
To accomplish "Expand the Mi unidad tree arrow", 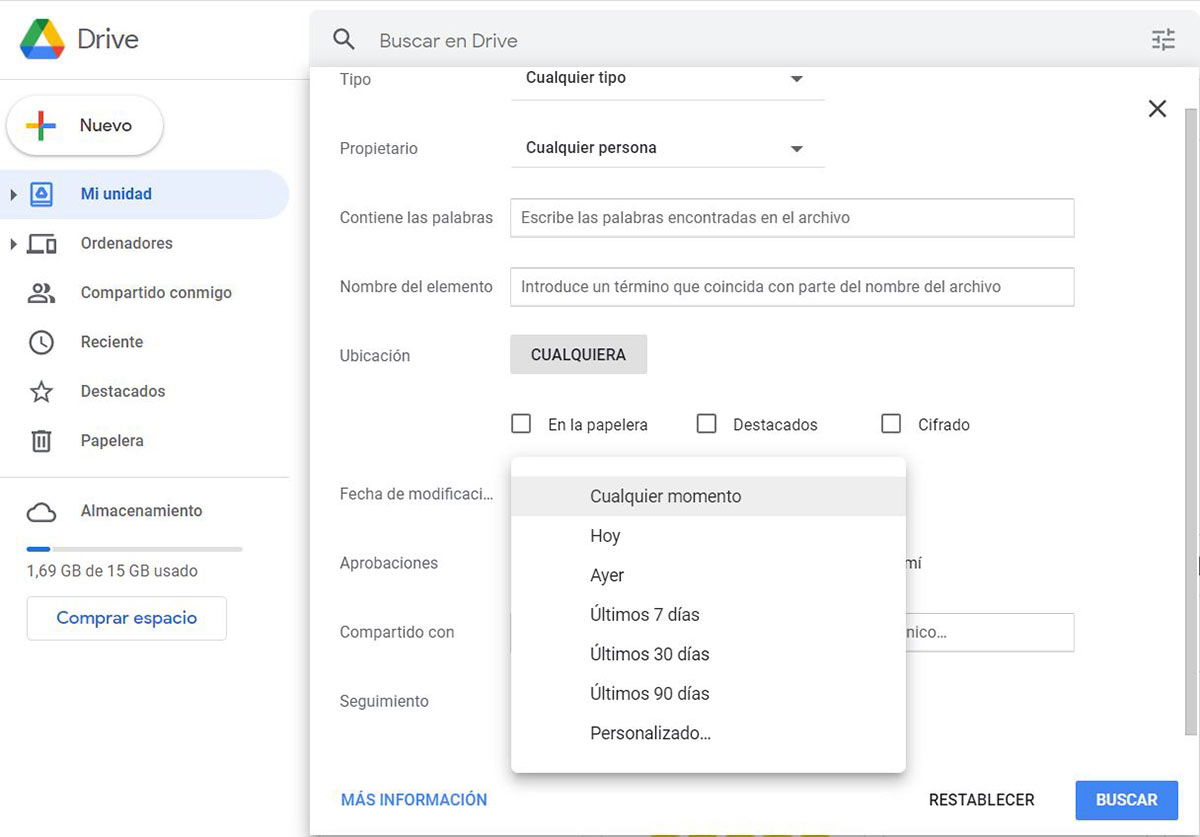I will [14, 193].
